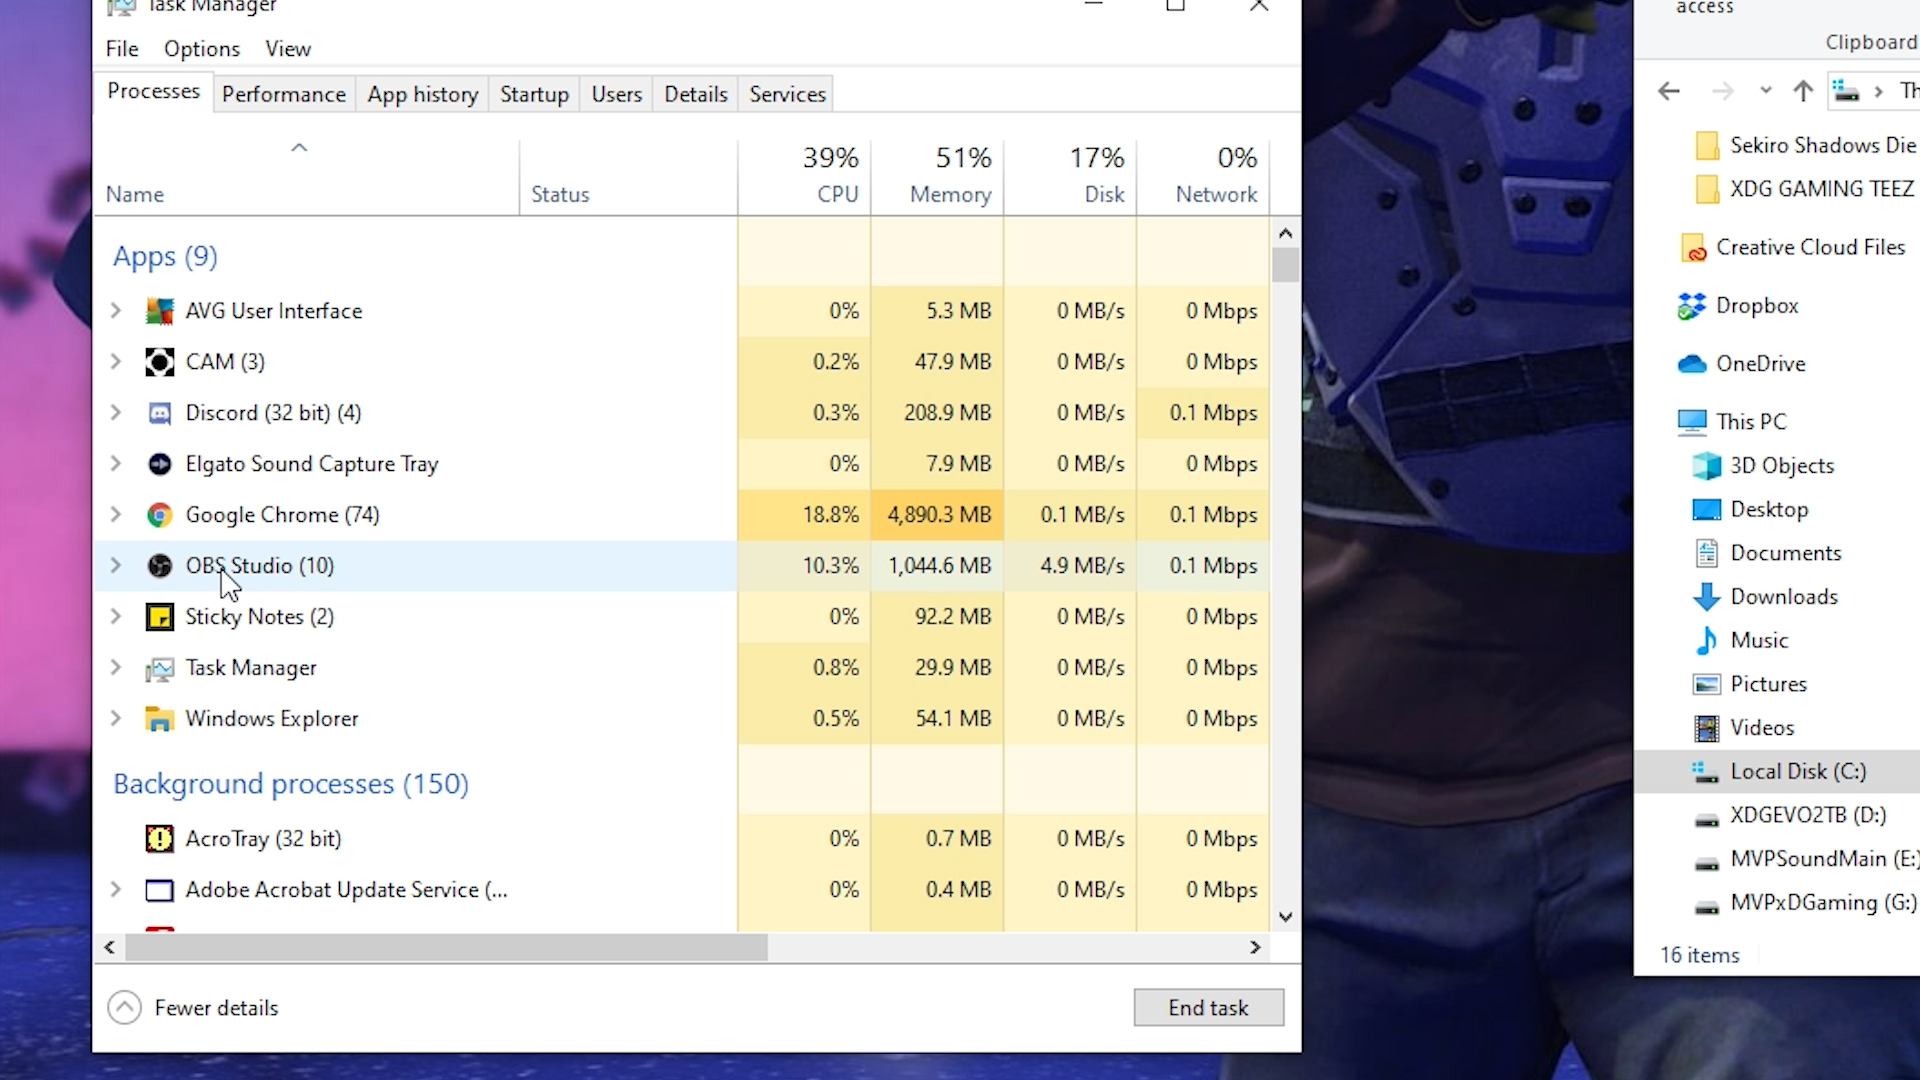Expand the Google Chrome process tree
The width and height of the screenshot is (1920, 1080).
[115, 514]
